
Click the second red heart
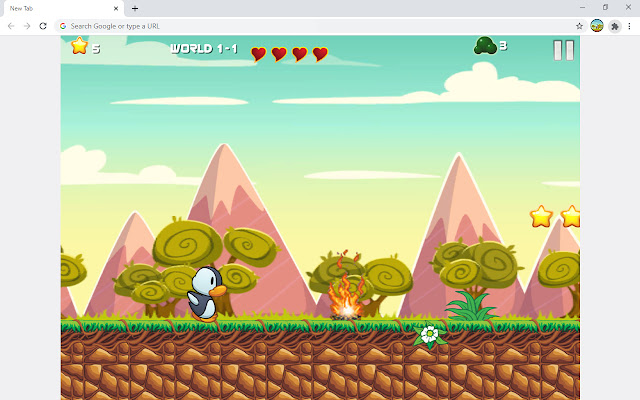coord(279,54)
